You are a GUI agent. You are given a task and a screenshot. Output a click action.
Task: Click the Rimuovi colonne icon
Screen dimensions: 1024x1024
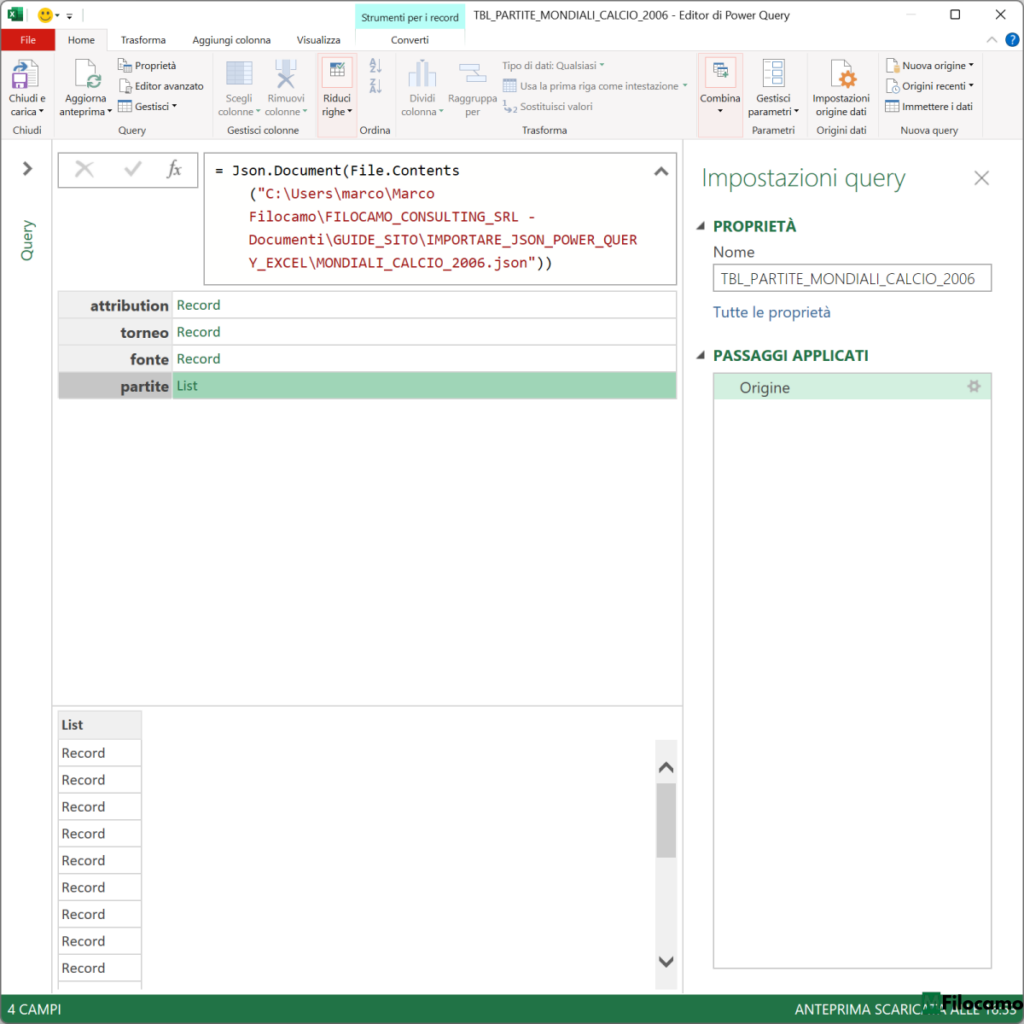tap(285, 74)
